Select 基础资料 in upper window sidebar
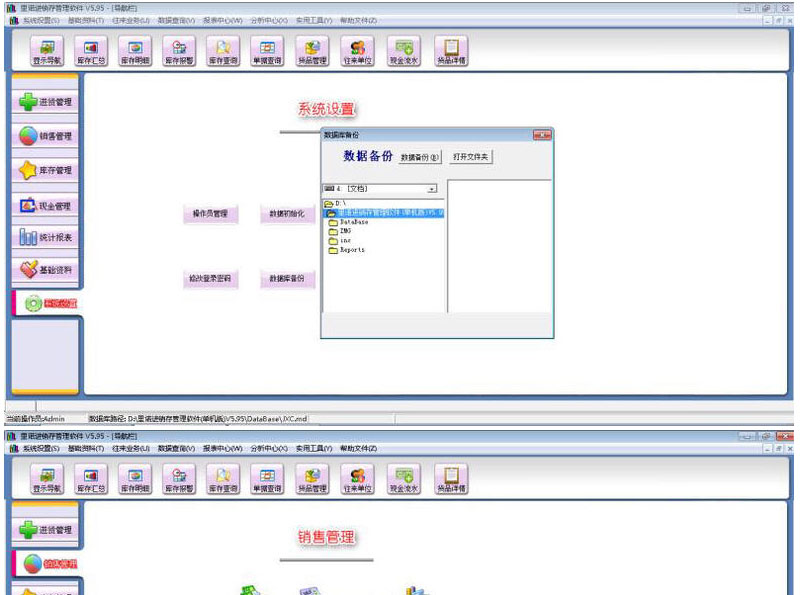 point(45,269)
